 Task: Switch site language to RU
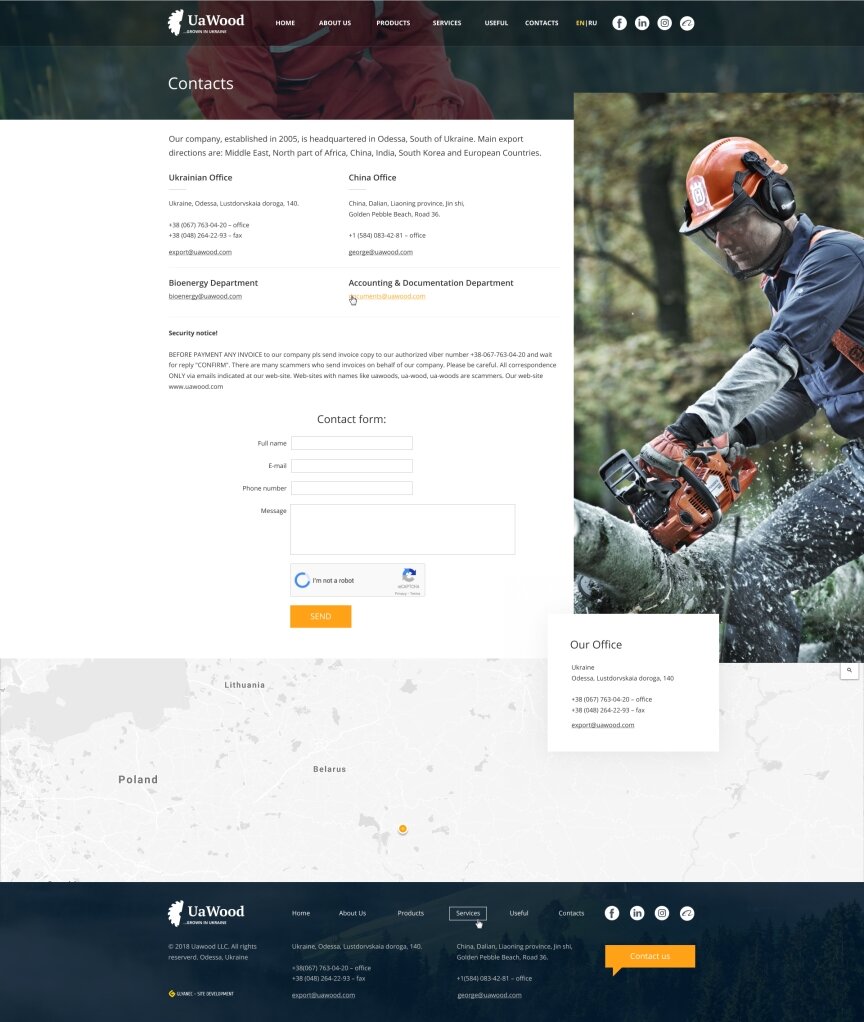click(593, 23)
